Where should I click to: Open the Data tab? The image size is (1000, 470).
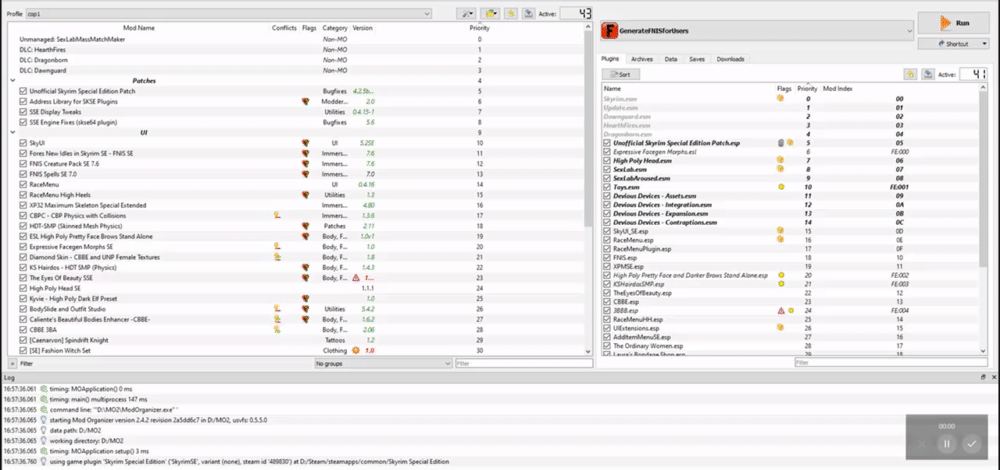click(670, 59)
